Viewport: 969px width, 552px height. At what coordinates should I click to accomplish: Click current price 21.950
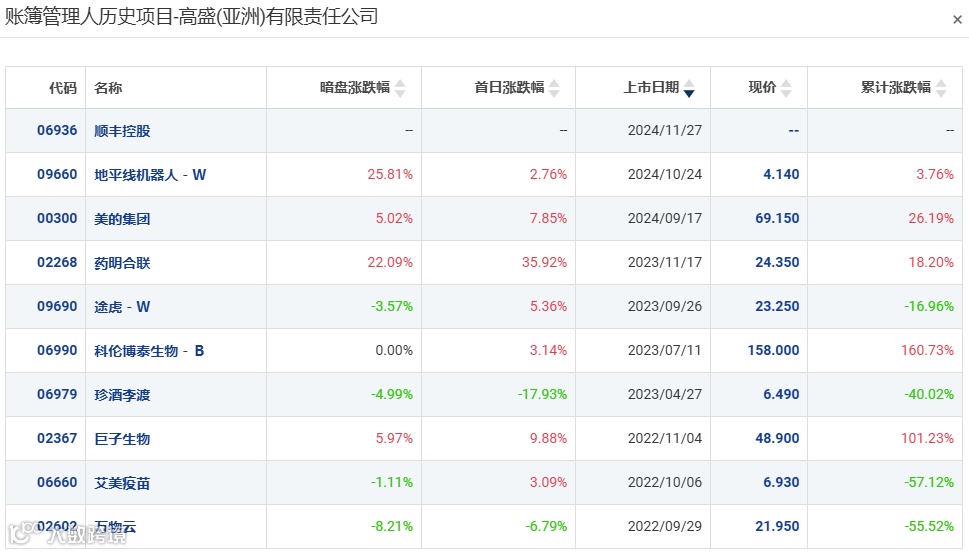pyautogui.click(x=777, y=526)
